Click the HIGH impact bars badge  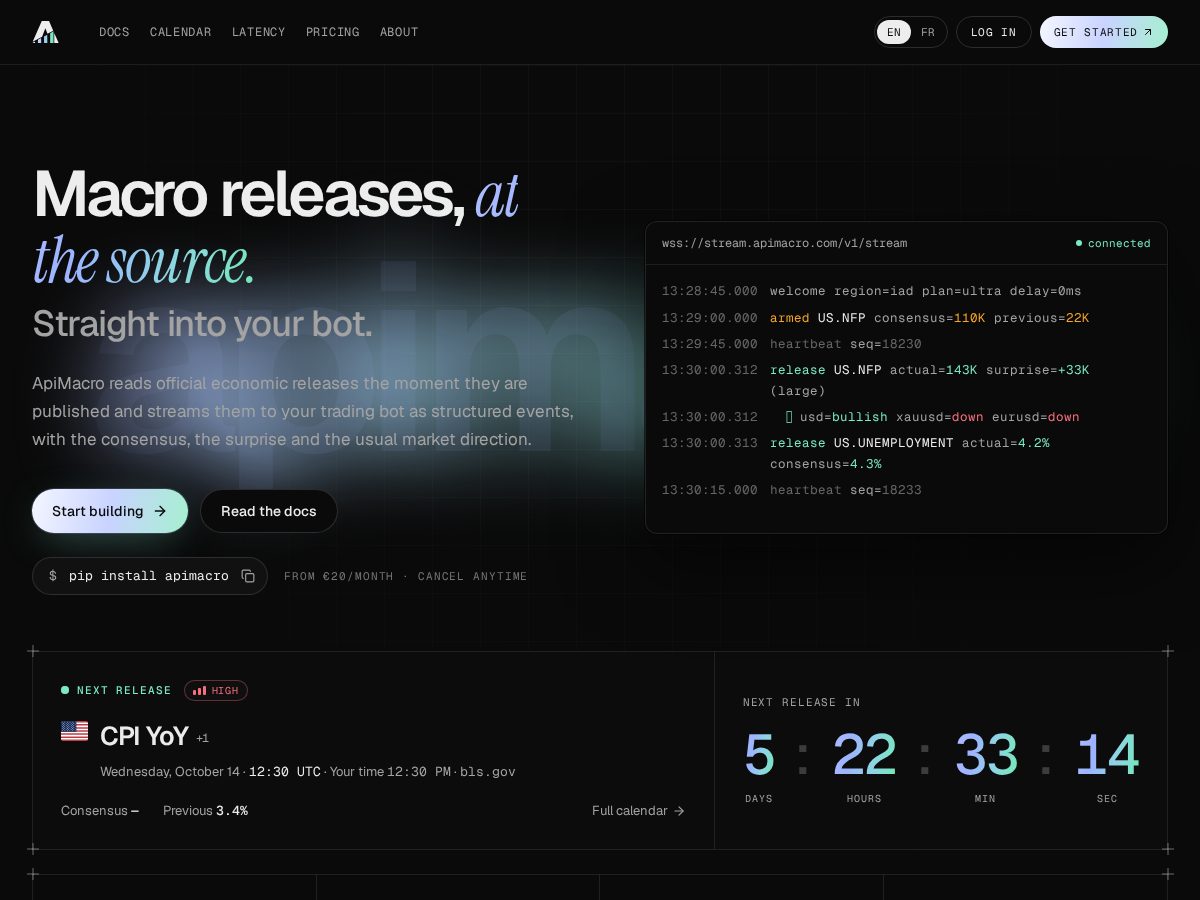click(216, 690)
